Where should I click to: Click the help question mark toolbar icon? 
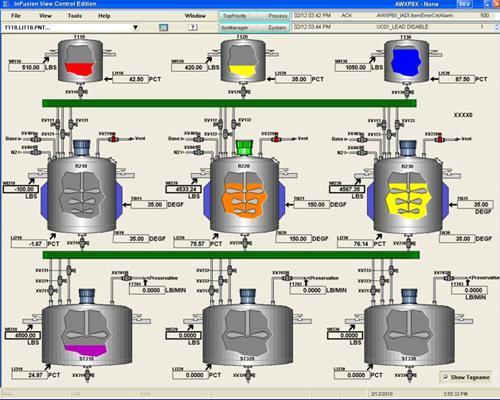tap(193, 27)
